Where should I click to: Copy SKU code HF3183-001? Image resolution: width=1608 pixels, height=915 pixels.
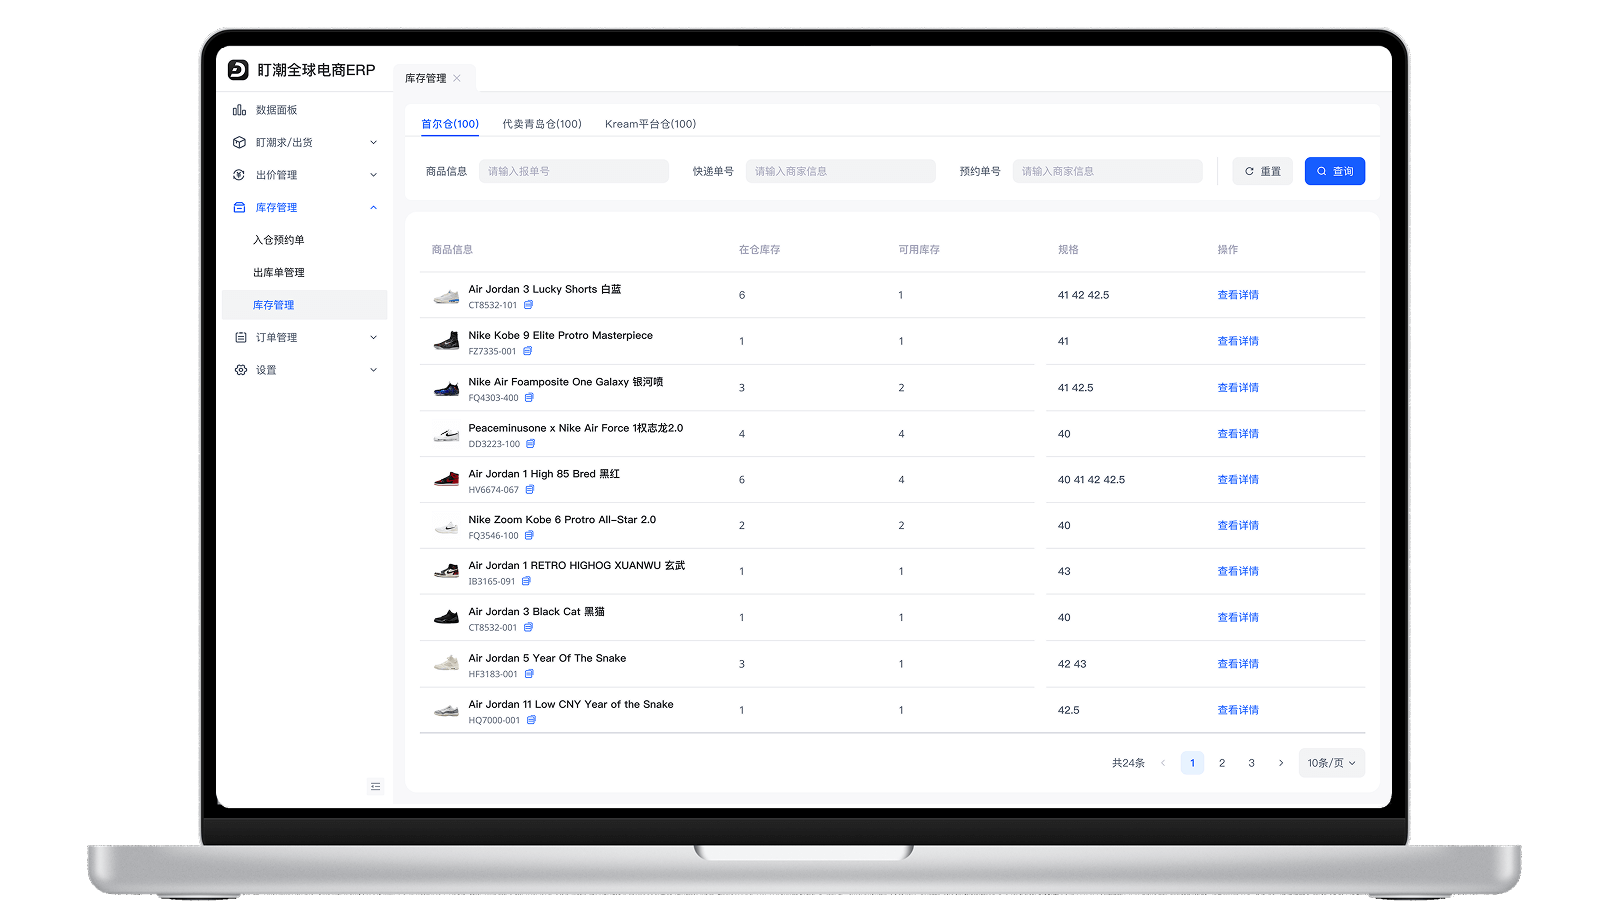pos(529,674)
